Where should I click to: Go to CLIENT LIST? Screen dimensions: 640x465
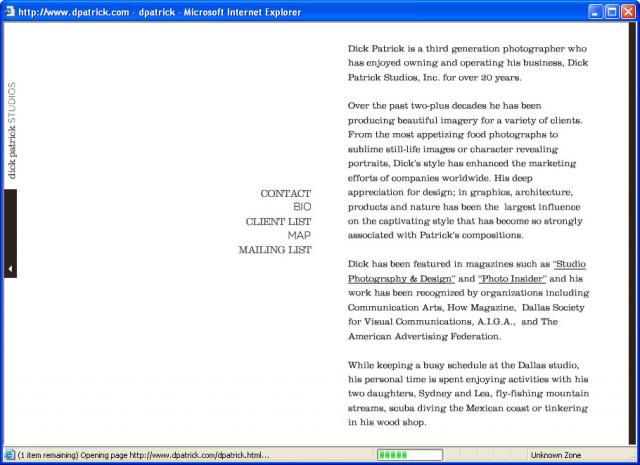coord(278,222)
